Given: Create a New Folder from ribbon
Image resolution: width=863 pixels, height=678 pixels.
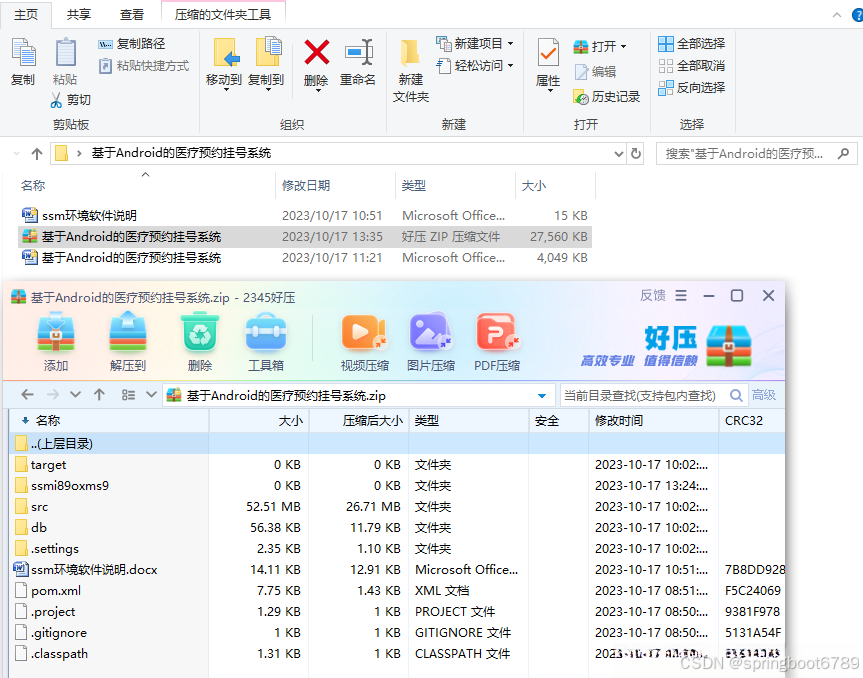Looking at the screenshot, I should (x=411, y=70).
